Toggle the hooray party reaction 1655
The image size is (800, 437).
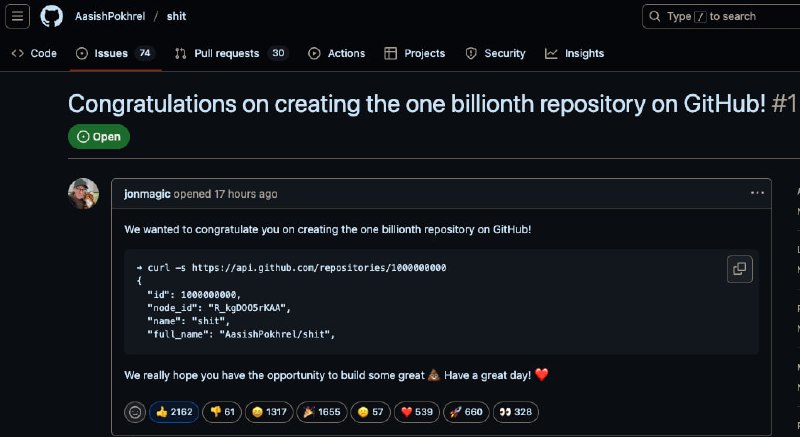(x=321, y=412)
